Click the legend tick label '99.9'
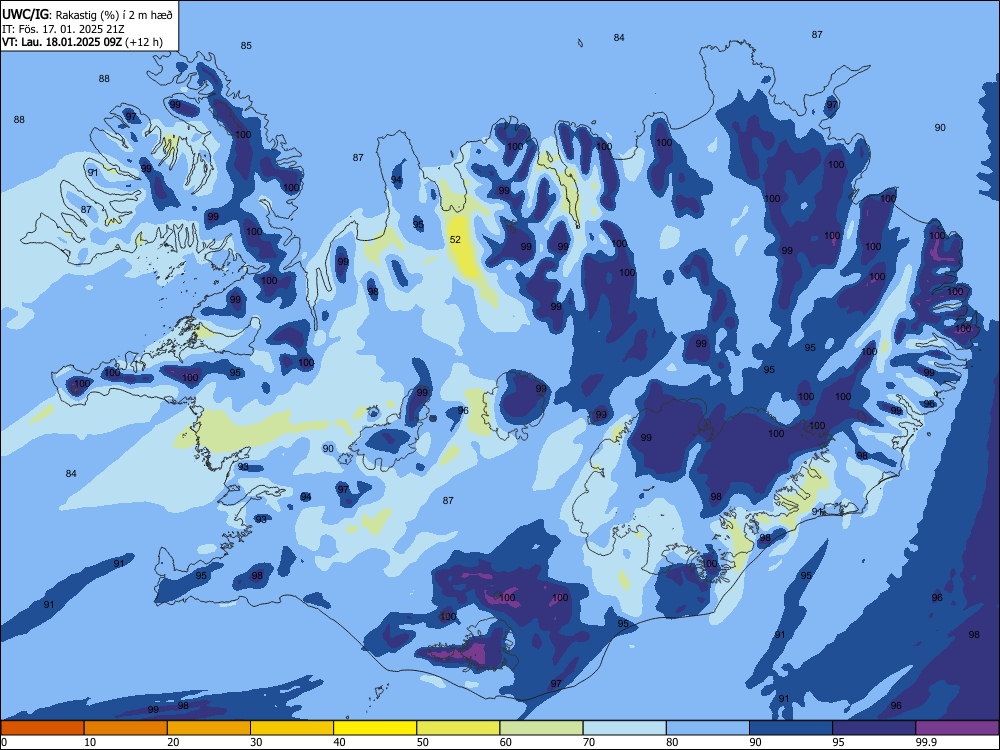This screenshot has width=1000, height=750. [926, 742]
